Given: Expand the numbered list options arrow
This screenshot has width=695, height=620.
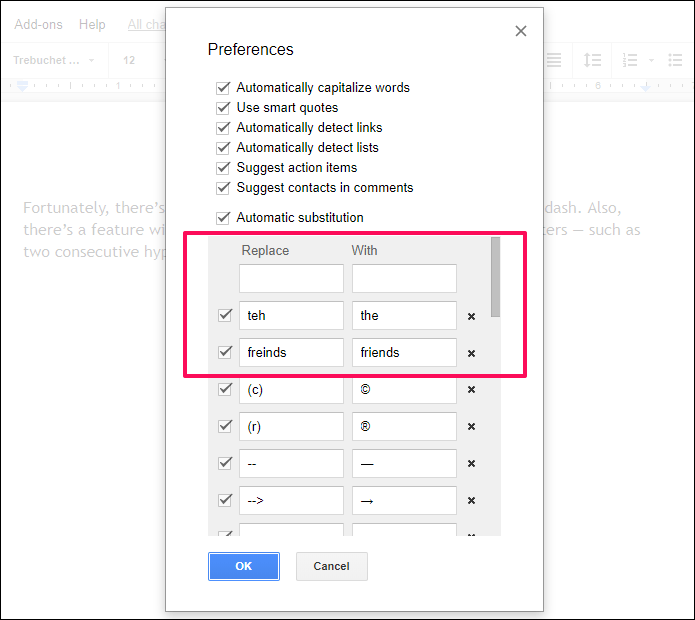Looking at the screenshot, I should [x=651, y=60].
